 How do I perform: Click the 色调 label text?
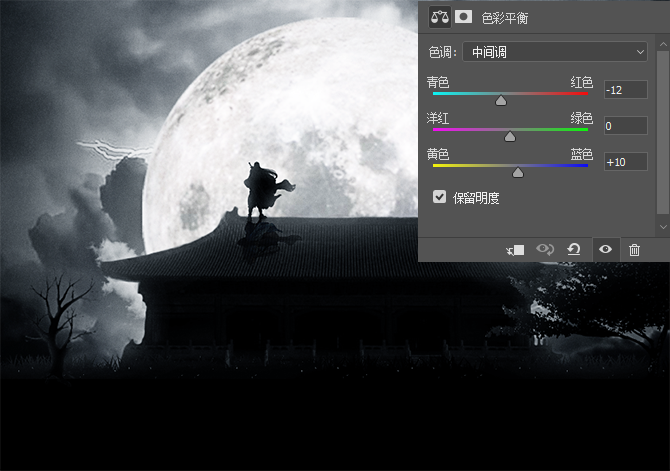[x=443, y=52]
